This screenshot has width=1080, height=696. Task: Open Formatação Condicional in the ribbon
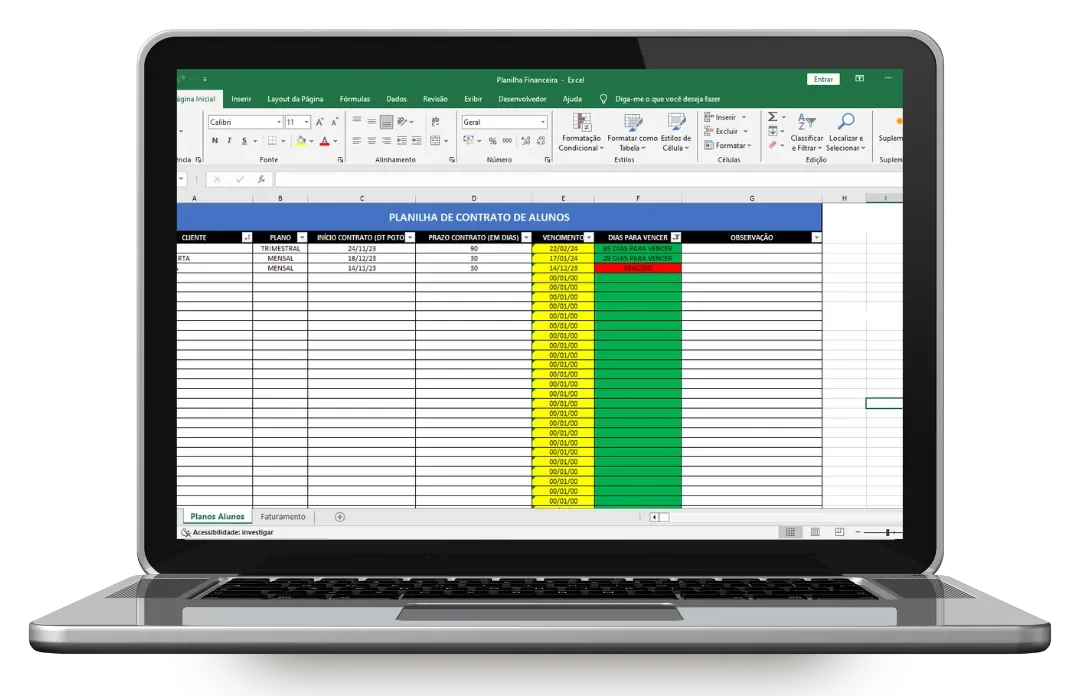coord(579,132)
